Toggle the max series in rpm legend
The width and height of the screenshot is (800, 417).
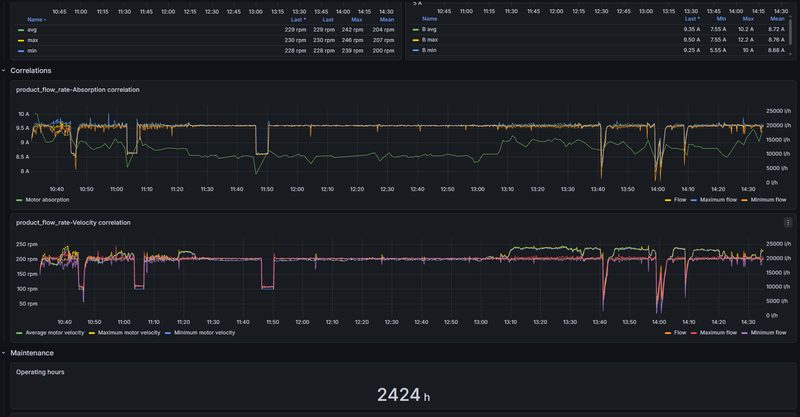(x=33, y=40)
